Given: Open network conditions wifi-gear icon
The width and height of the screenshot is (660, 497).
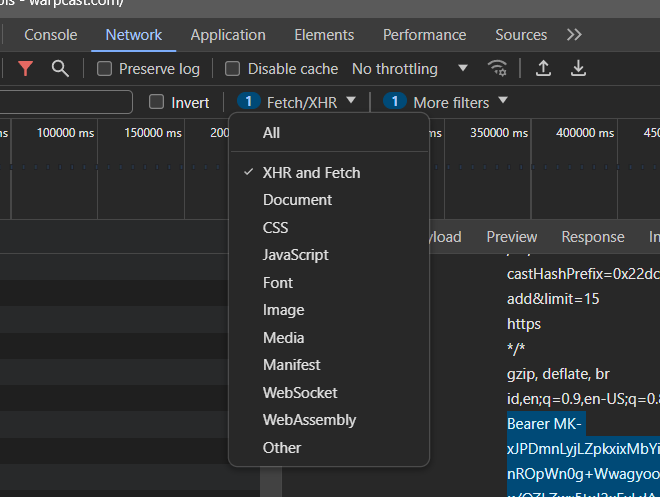Looking at the screenshot, I should click(x=497, y=68).
